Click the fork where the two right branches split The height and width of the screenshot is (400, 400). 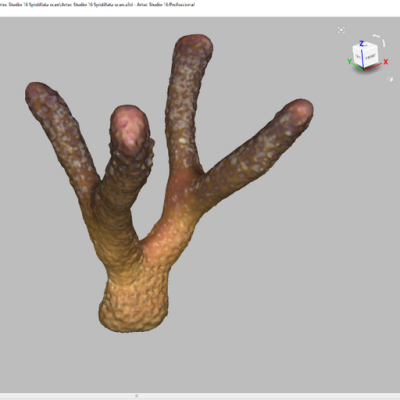click(x=200, y=173)
